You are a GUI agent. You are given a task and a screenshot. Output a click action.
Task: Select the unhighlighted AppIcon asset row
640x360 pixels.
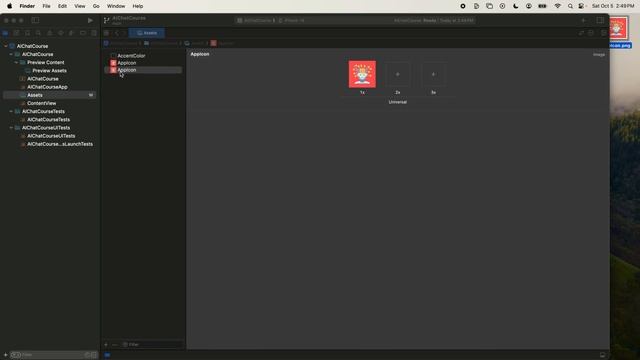pos(127,63)
